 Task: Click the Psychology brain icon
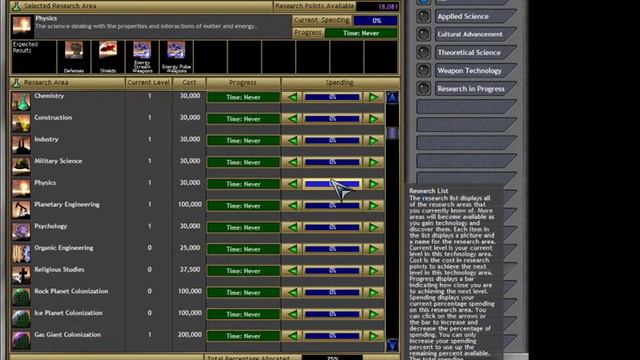click(x=21, y=231)
